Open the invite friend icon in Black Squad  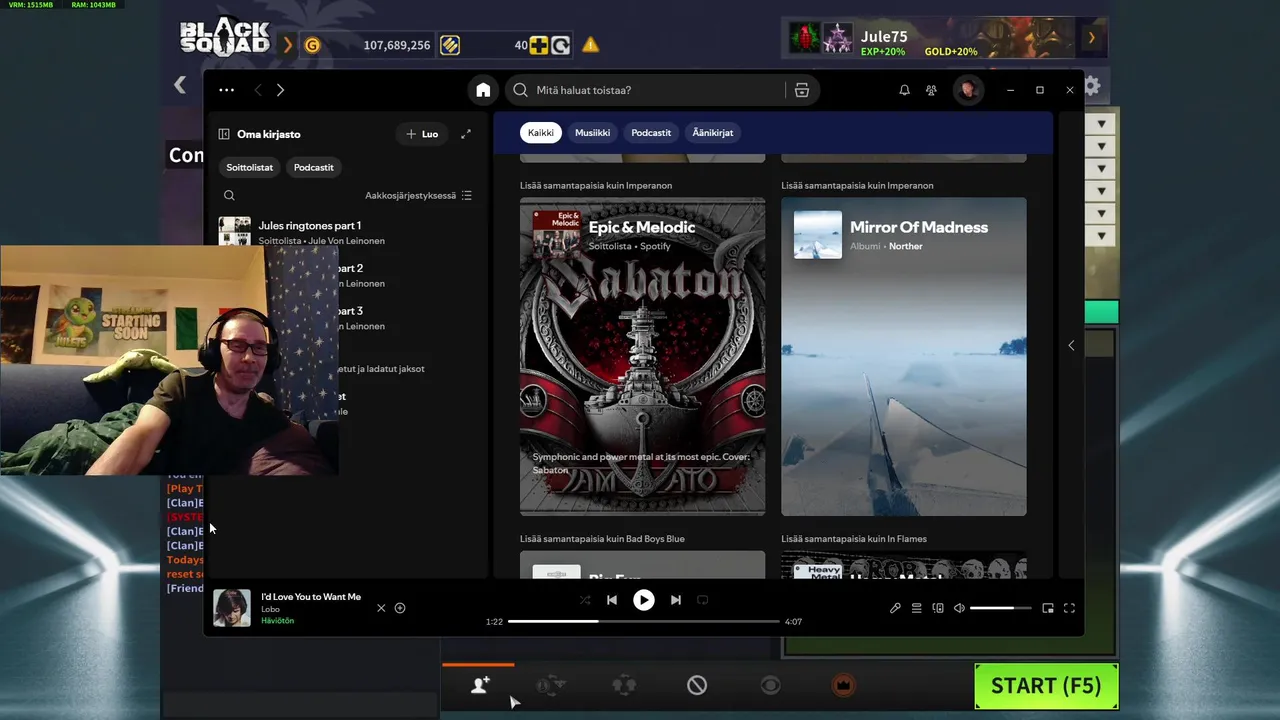click(x=480, y=685)
